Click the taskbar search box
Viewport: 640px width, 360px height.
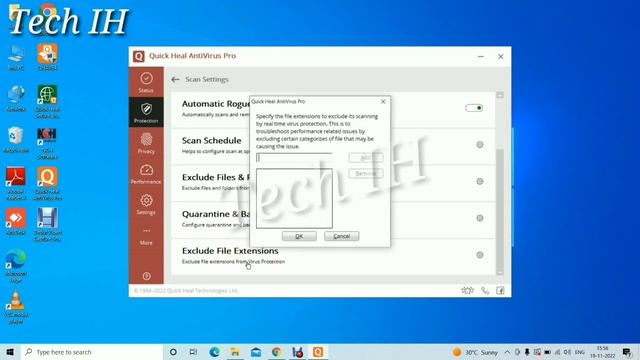tap(92, 352)
